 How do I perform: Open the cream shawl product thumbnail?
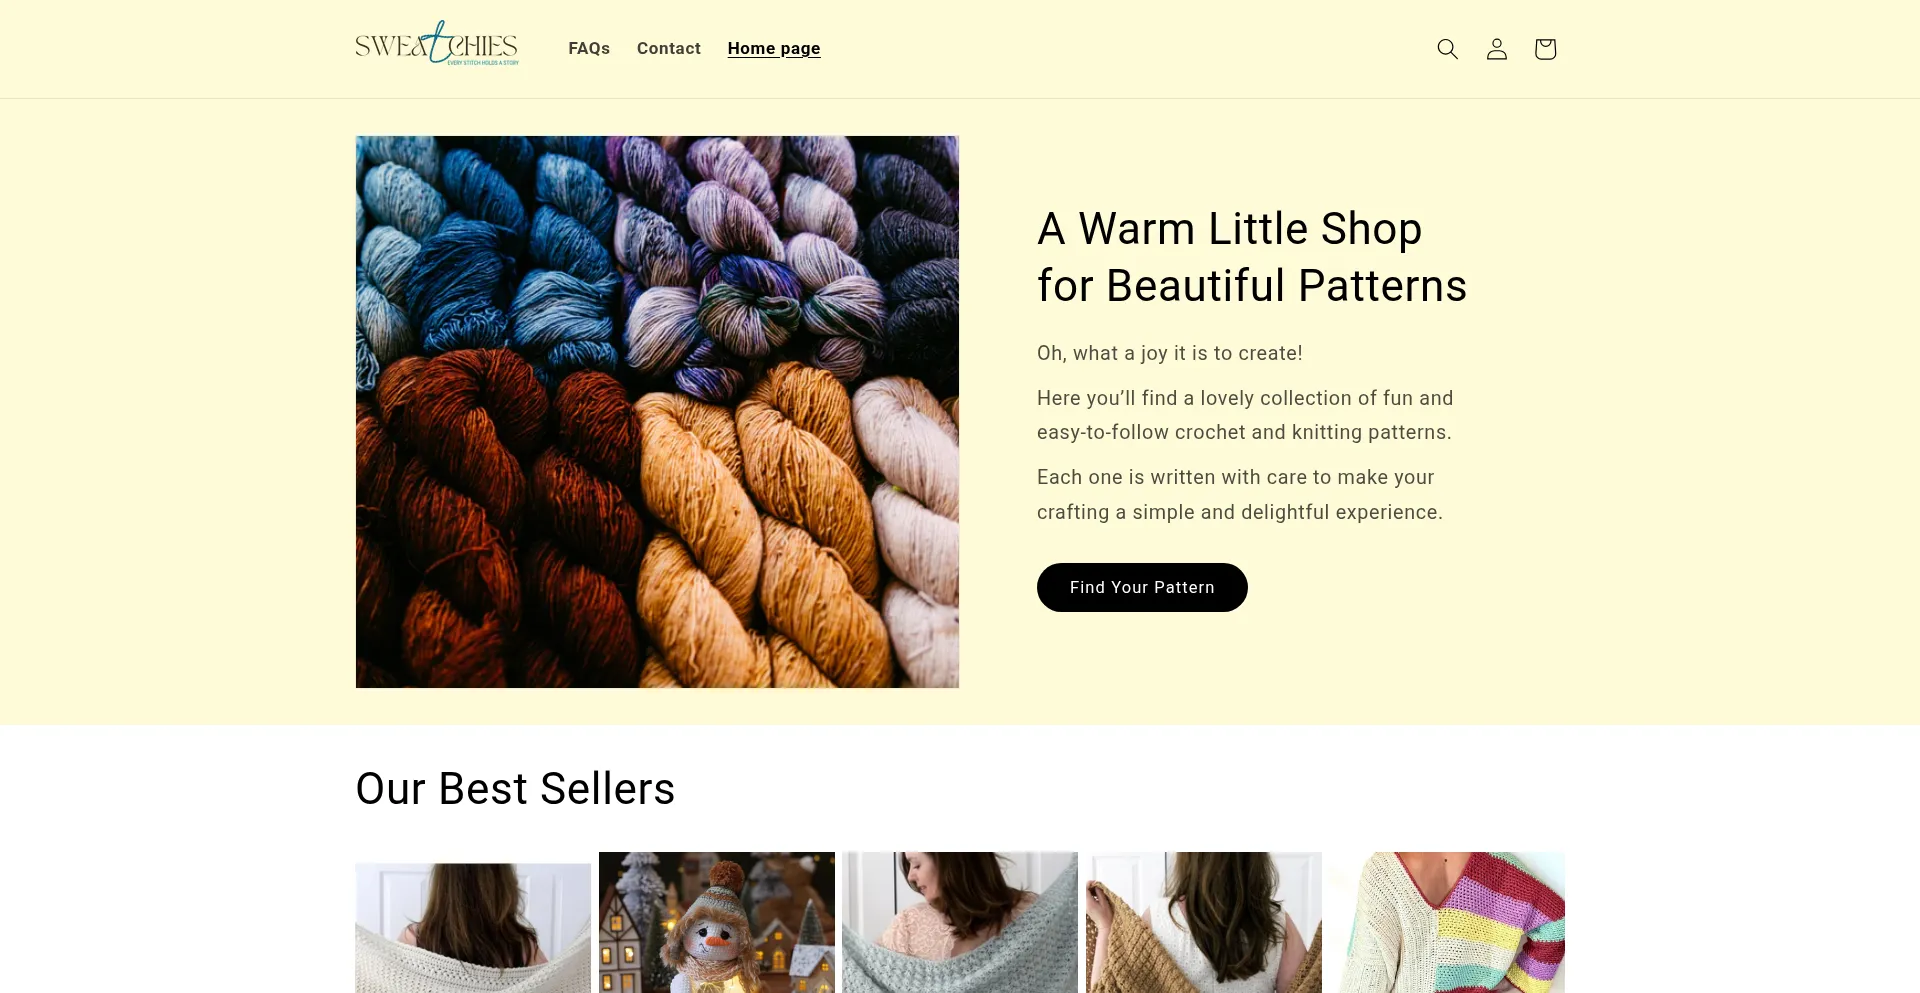(473, 928)
